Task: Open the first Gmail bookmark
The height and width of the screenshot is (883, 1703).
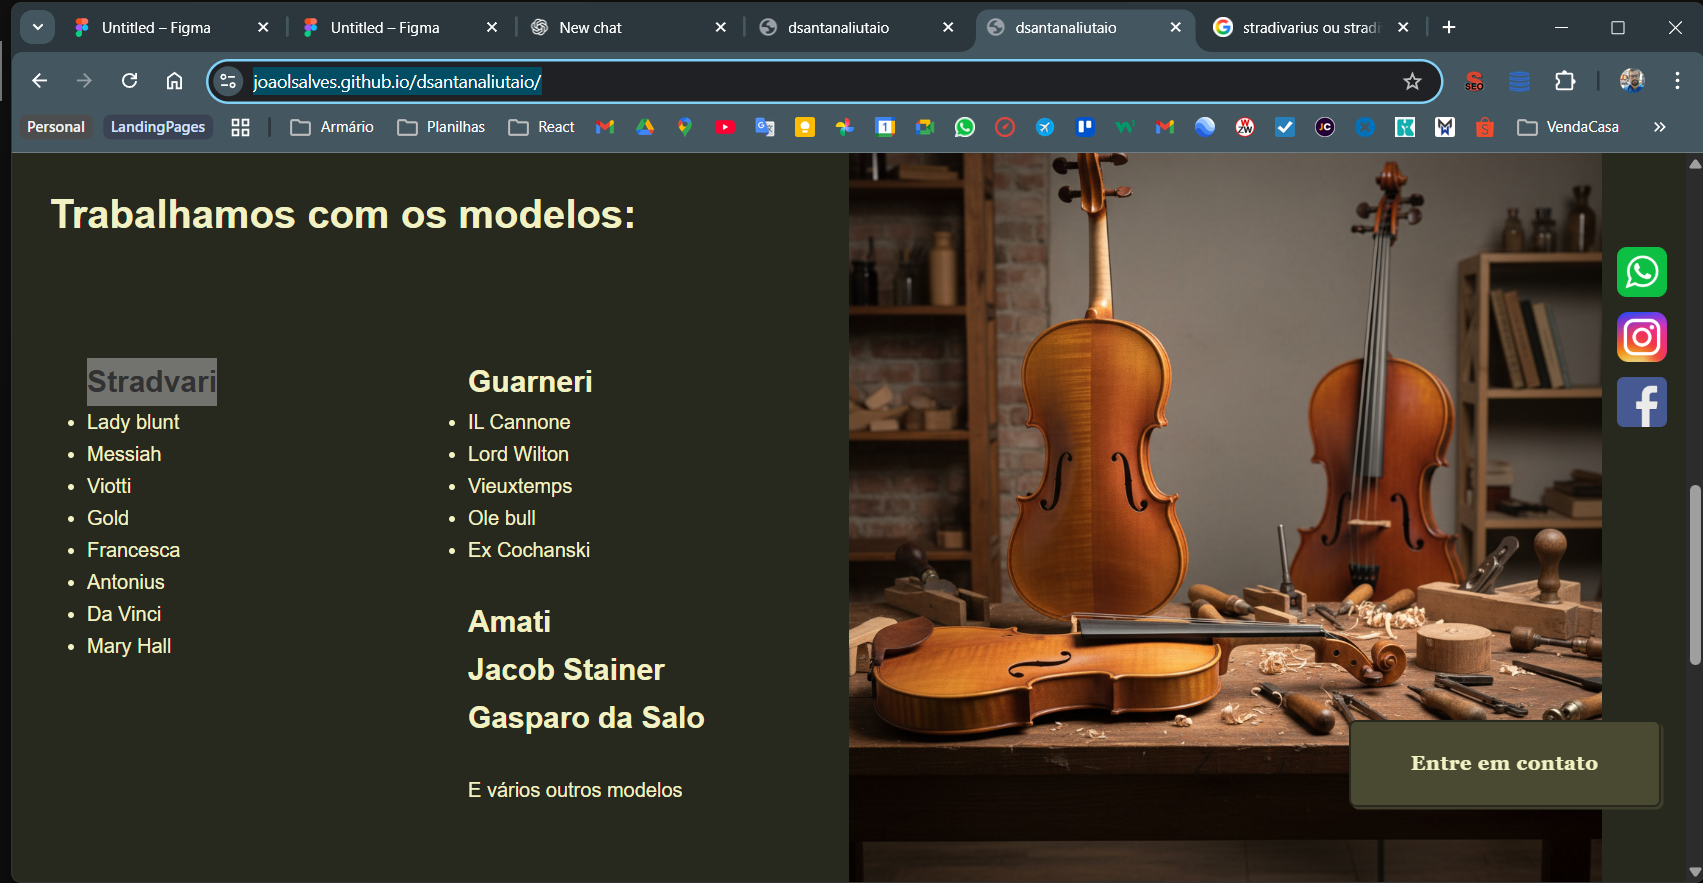Action: click(605, 127)
